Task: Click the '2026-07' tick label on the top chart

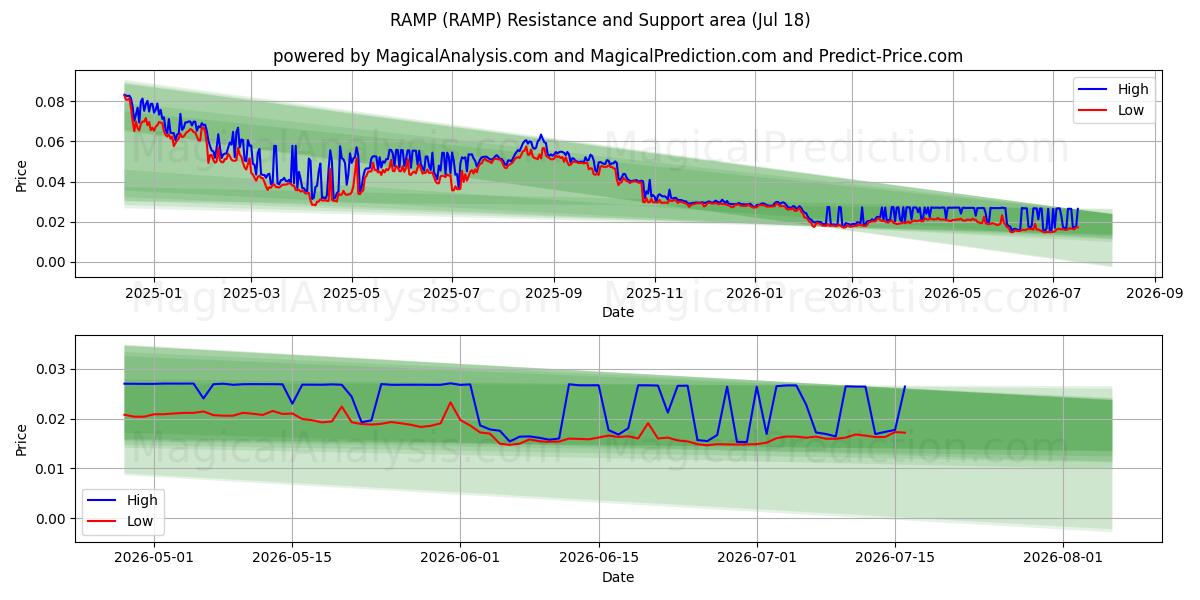Action: (x=1052, y=294)
